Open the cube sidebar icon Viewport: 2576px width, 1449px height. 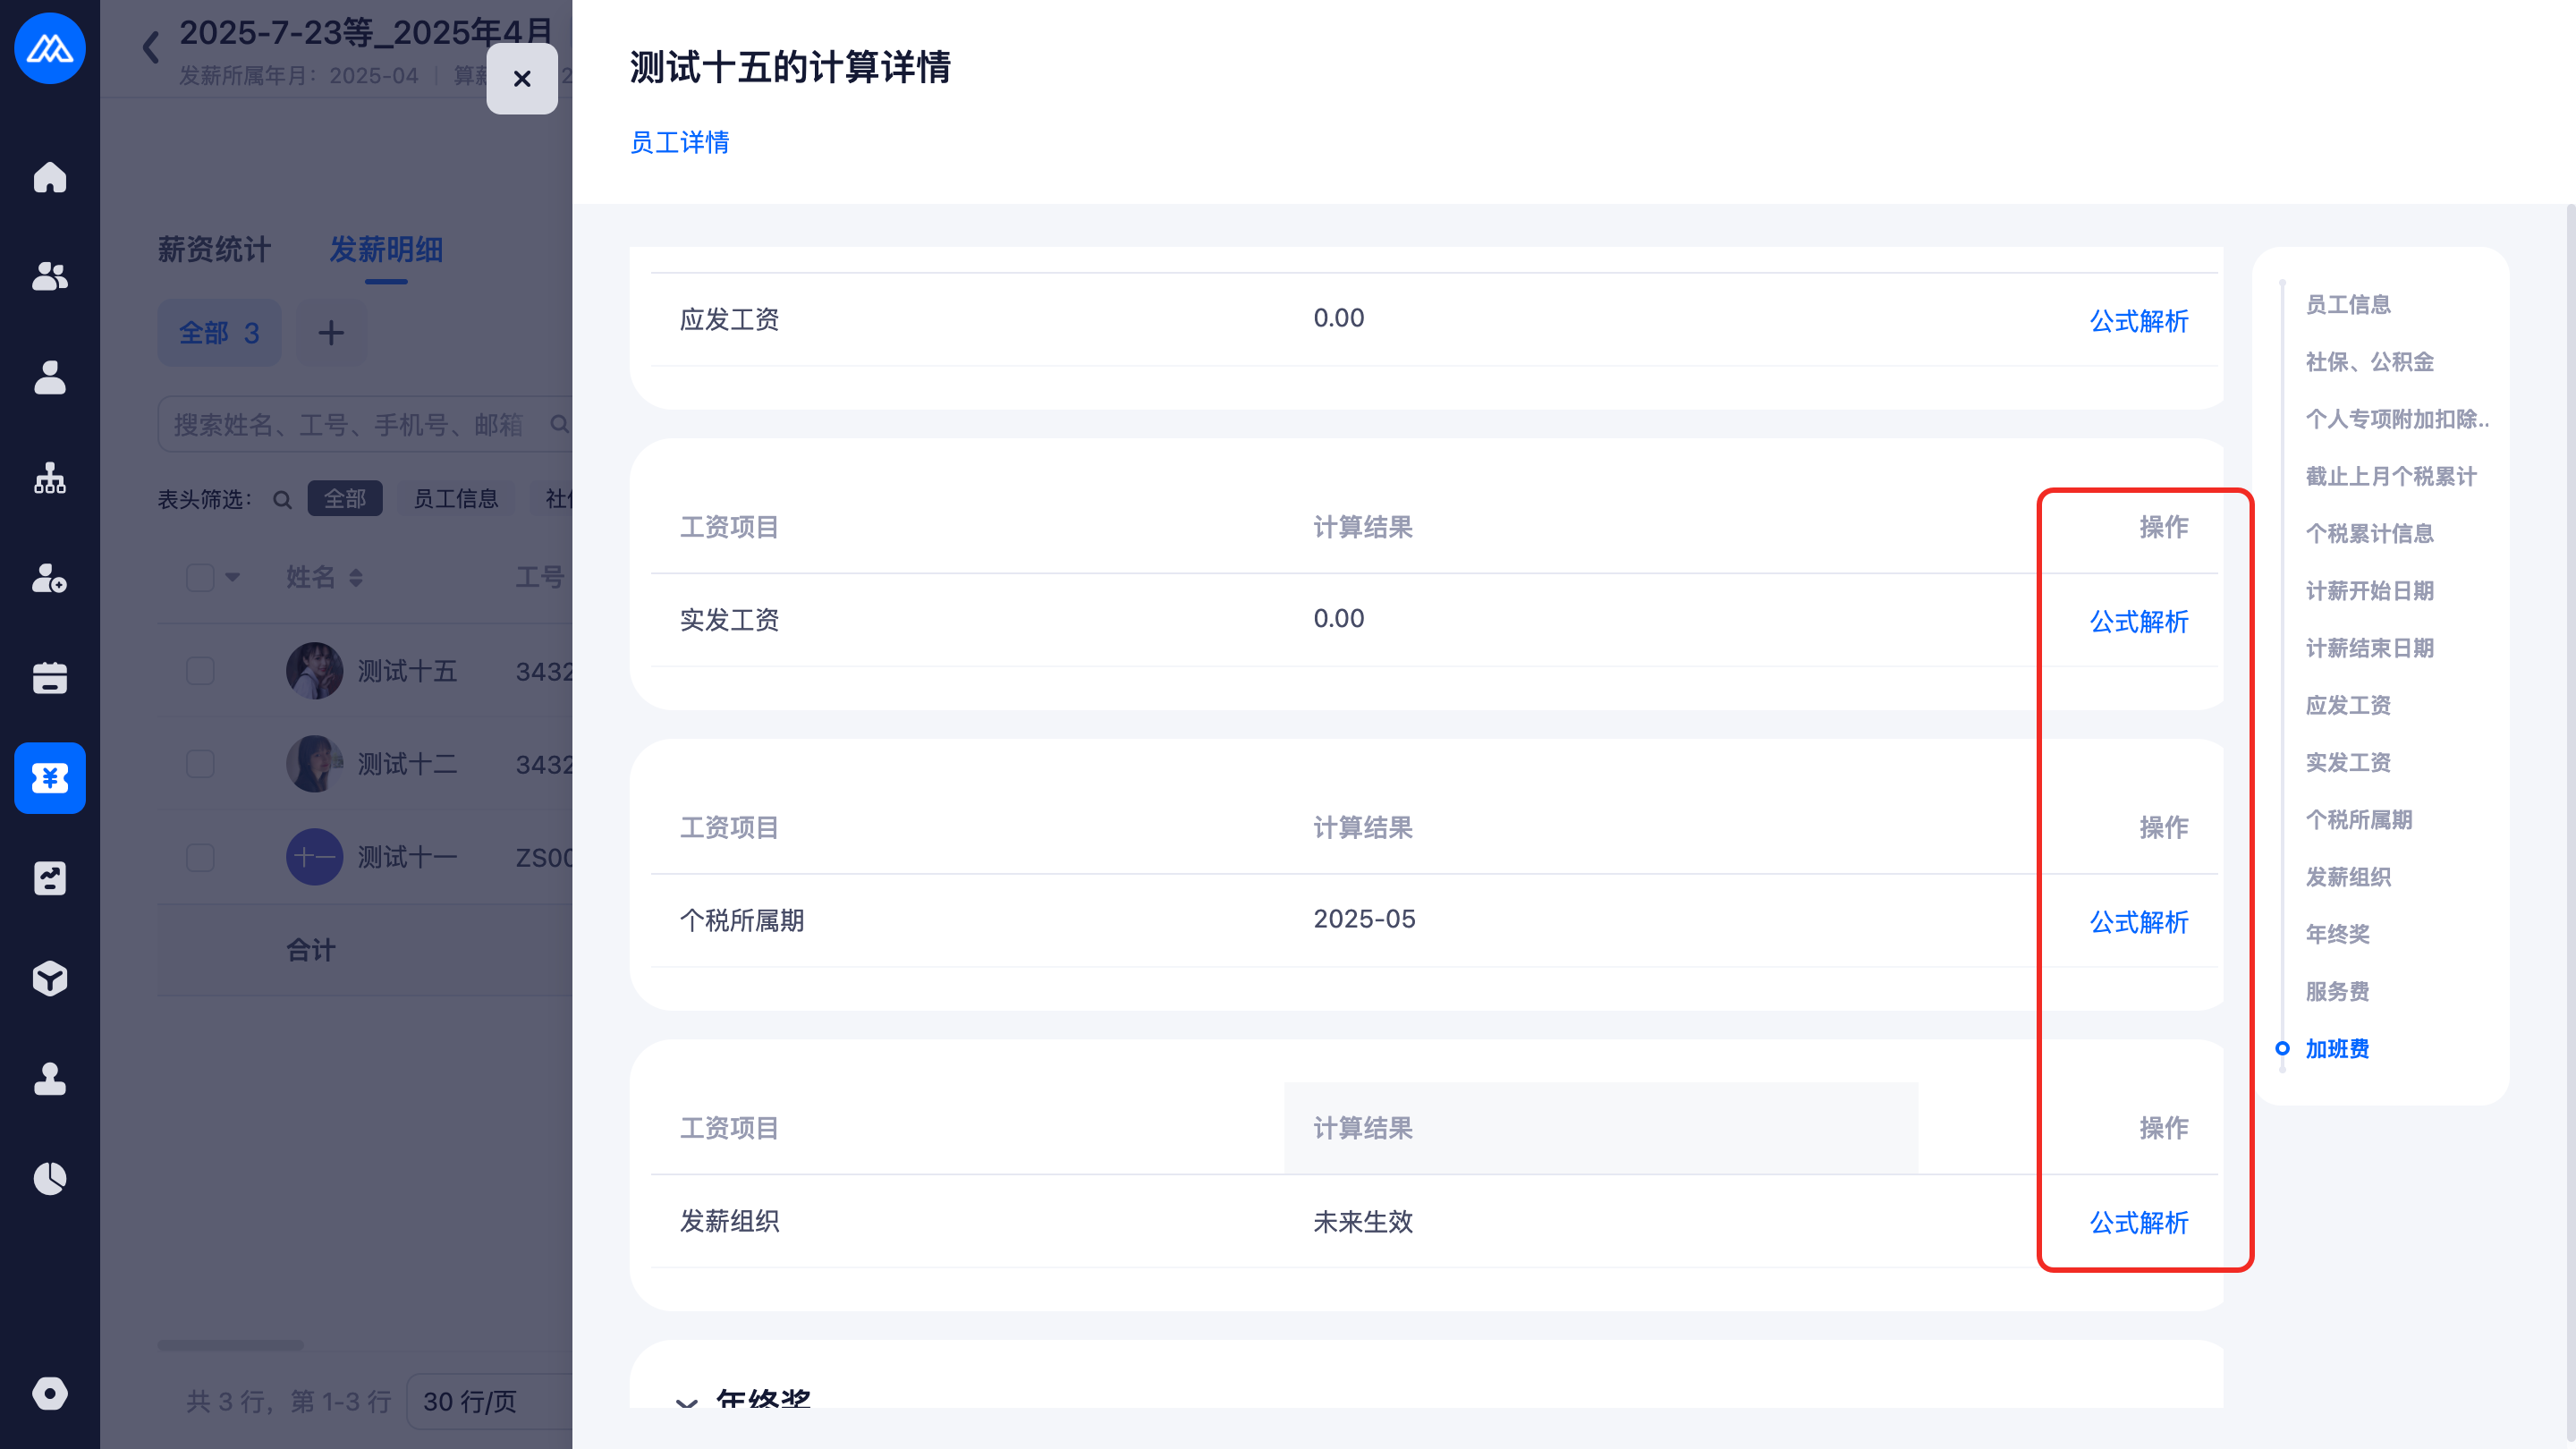[x=50, y=978]
